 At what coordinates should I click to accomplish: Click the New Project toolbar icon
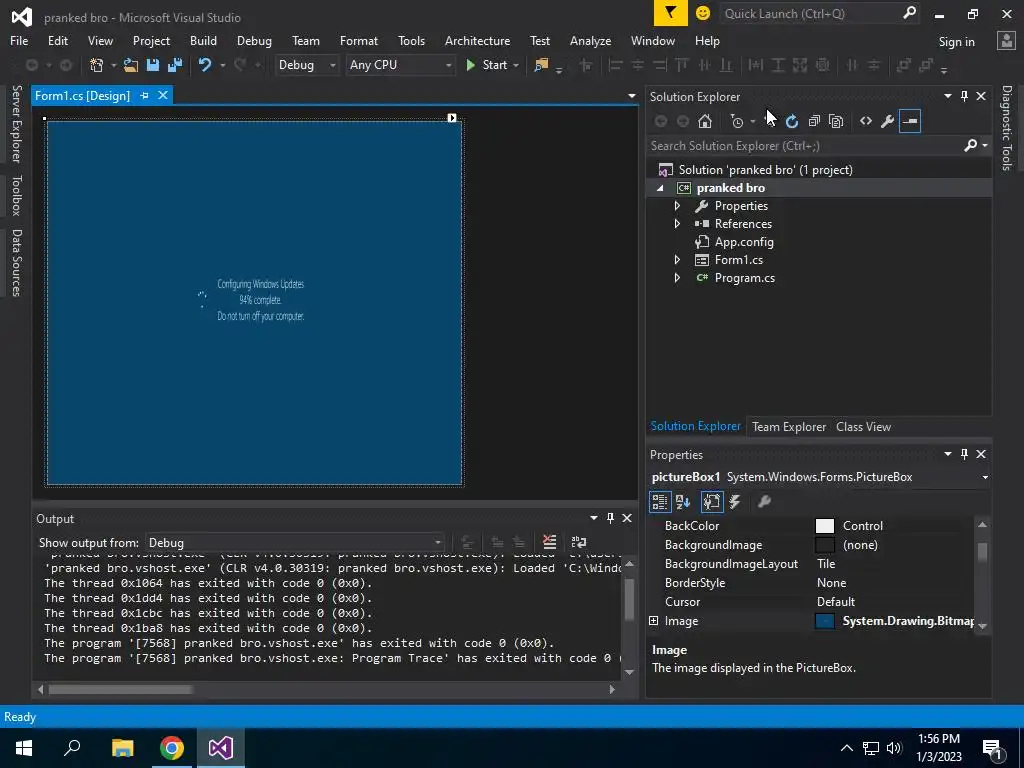coord(97,65)
